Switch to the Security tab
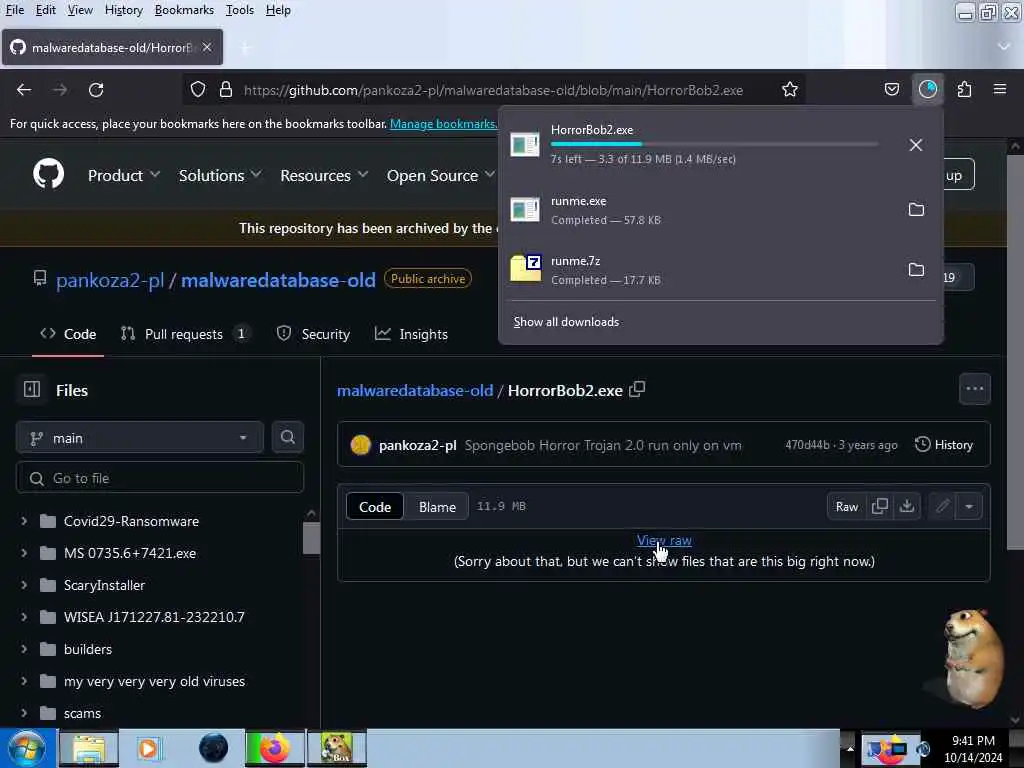Screen dimensions: 1024x768 click(x=313, y=334)
